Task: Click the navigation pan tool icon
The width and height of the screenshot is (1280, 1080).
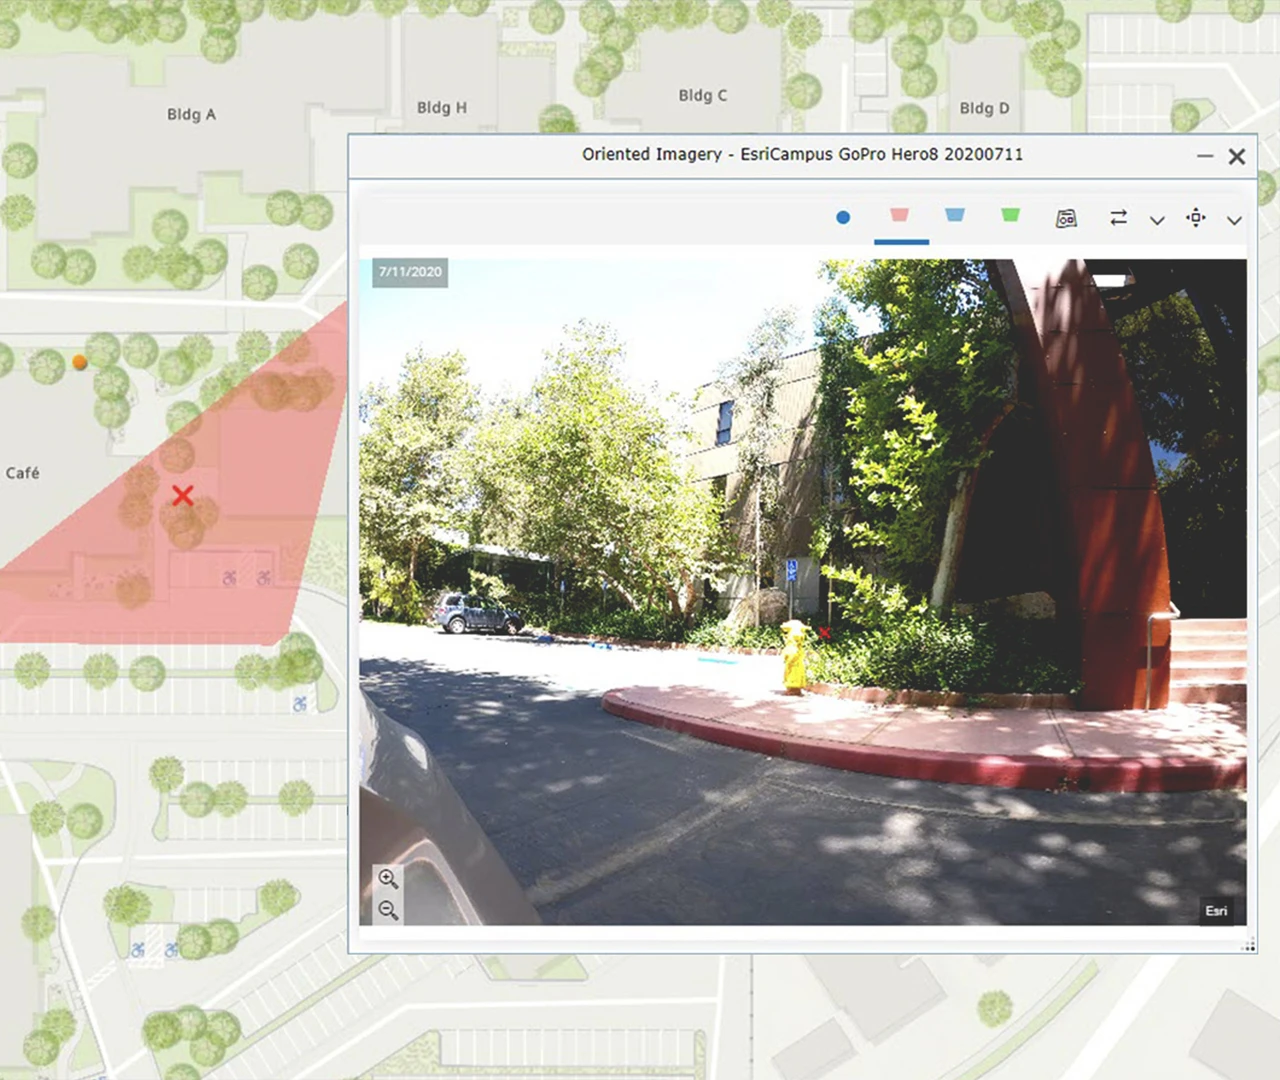Action: (1196, 217)
